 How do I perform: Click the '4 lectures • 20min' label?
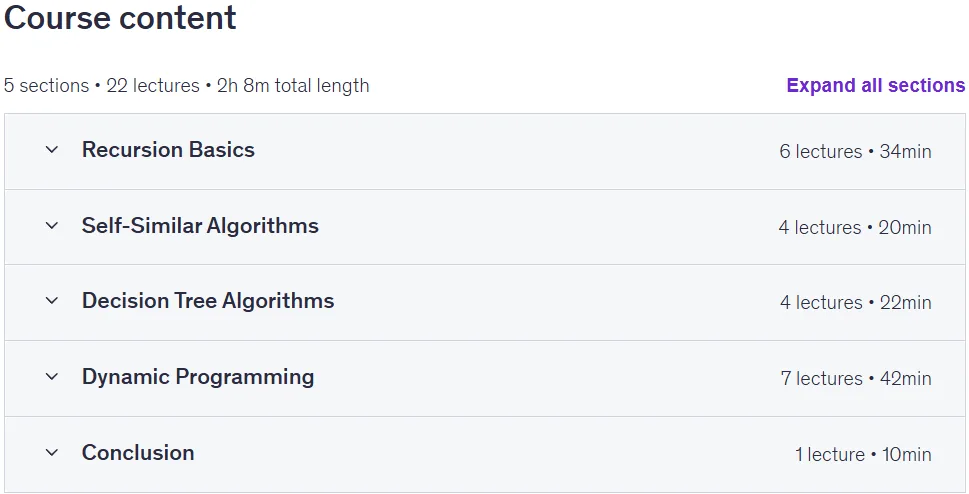click(x=855, y=228)
